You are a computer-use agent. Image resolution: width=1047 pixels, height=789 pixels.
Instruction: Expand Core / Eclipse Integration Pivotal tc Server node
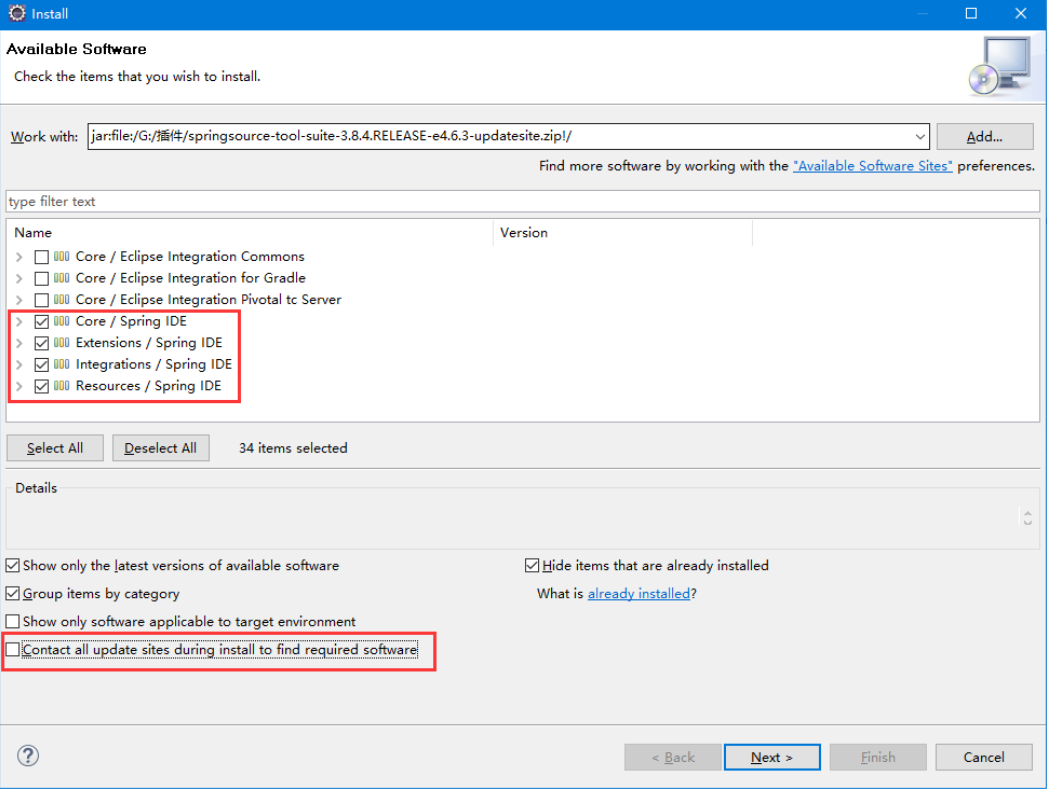click(19, 300)
